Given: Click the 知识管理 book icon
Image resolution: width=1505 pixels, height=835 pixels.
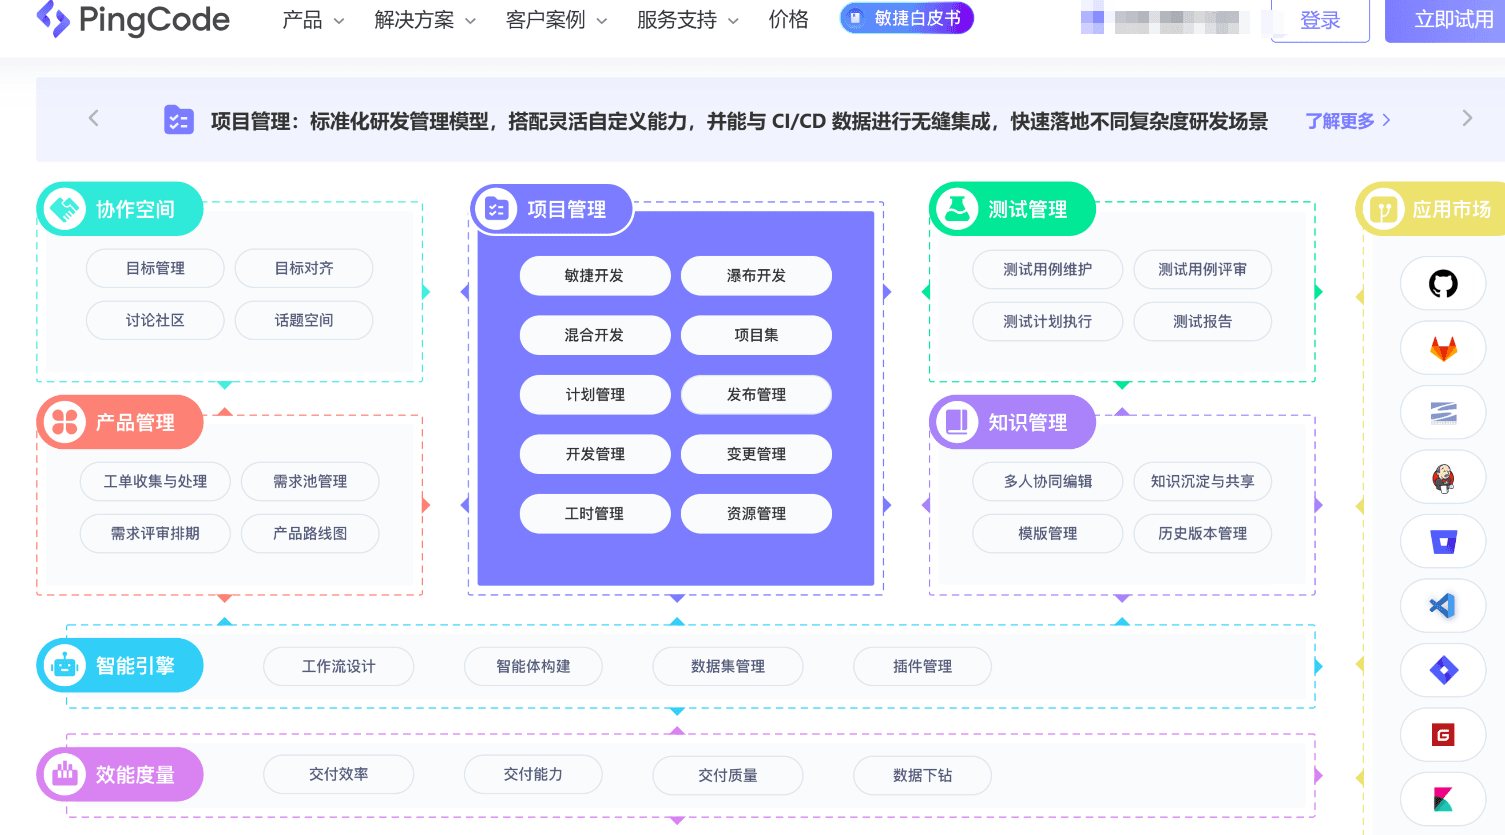Looking at the screenshot, I should [958, 422].
